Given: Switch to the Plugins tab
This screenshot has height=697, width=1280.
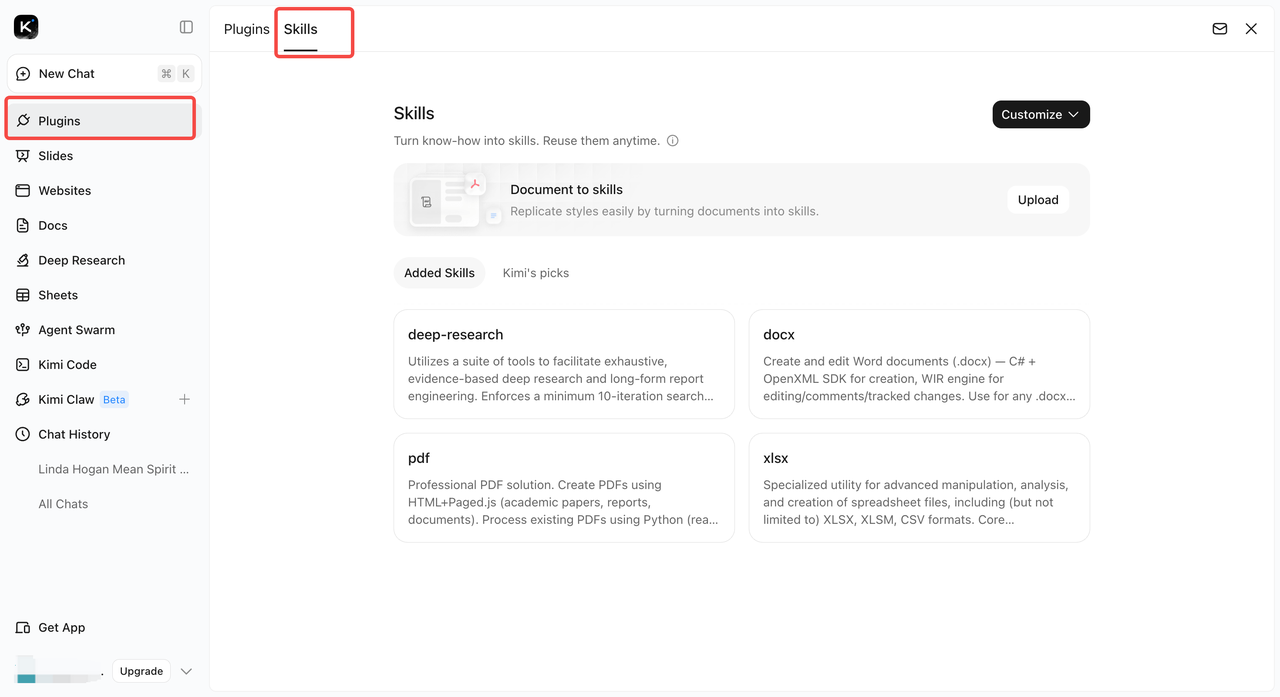Looking at the screenshot, I should pos(247,29).
